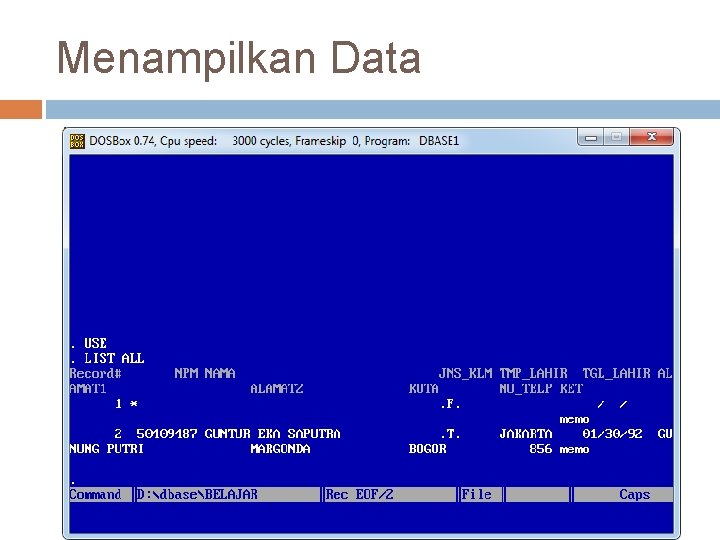Click the 'JNS_KLM' column header
Viewport: 720px width, 540px height.
tap(465, 373)
